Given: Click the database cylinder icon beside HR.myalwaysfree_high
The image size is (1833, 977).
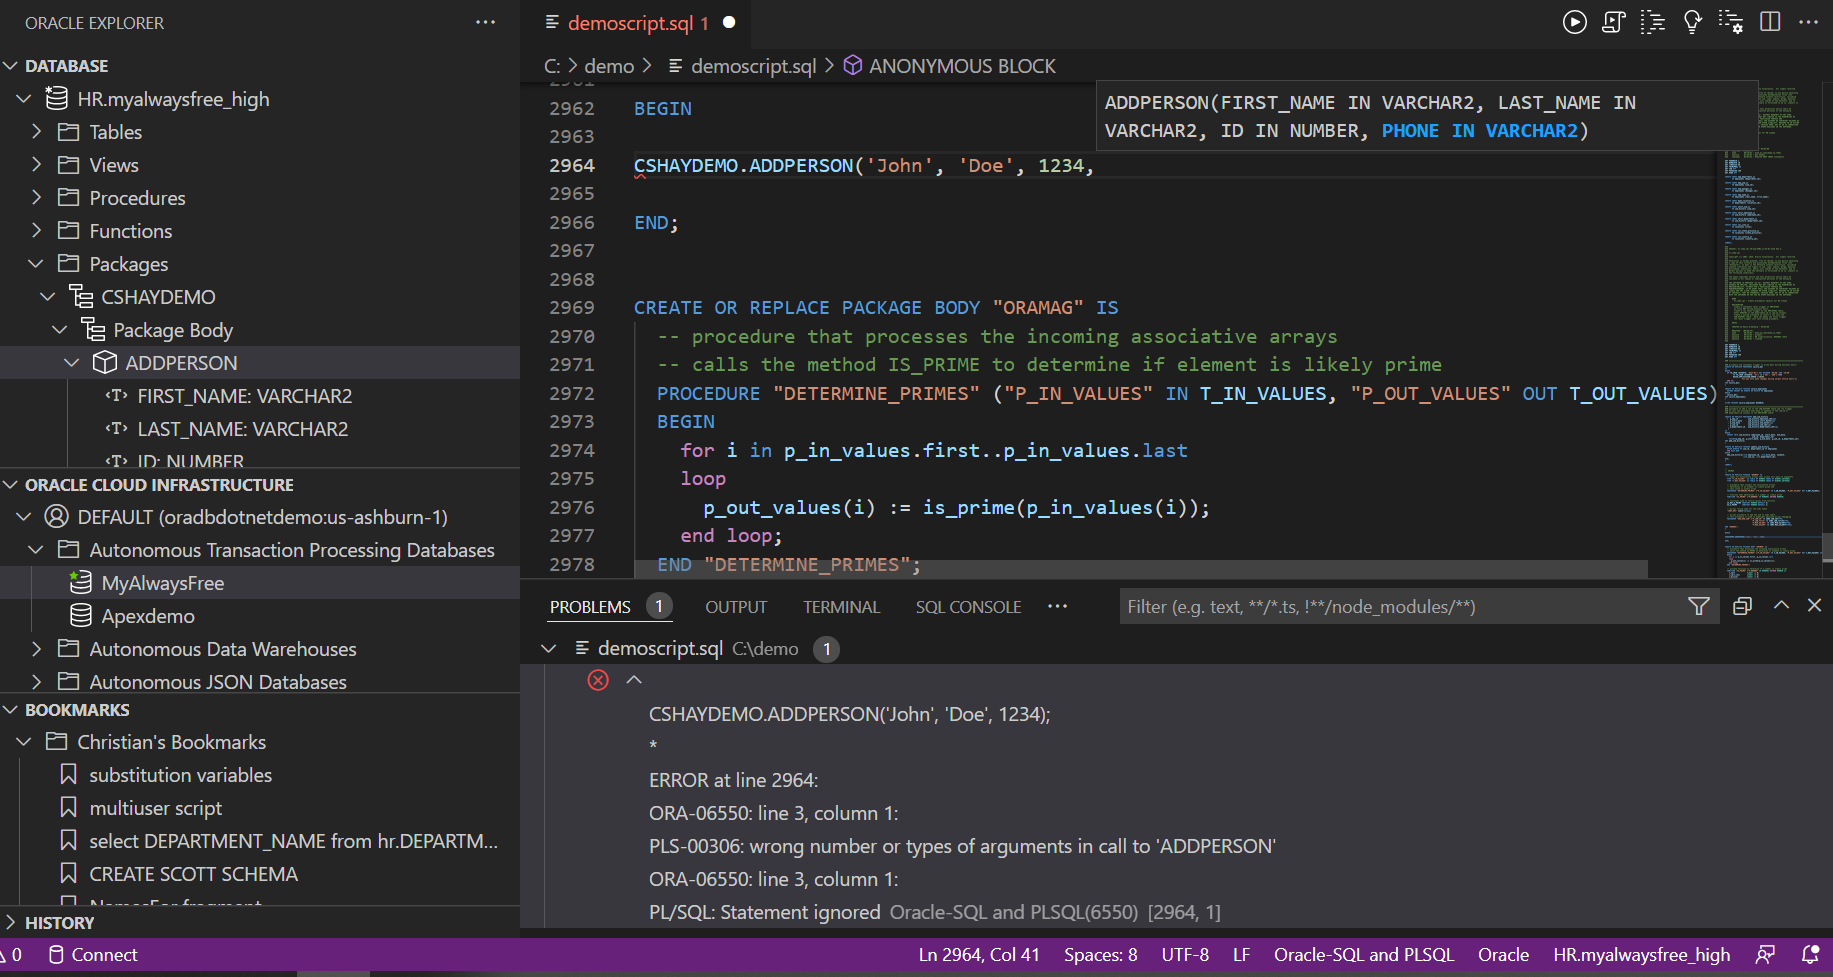Looking at the screenshot, I should click(53, 98).
